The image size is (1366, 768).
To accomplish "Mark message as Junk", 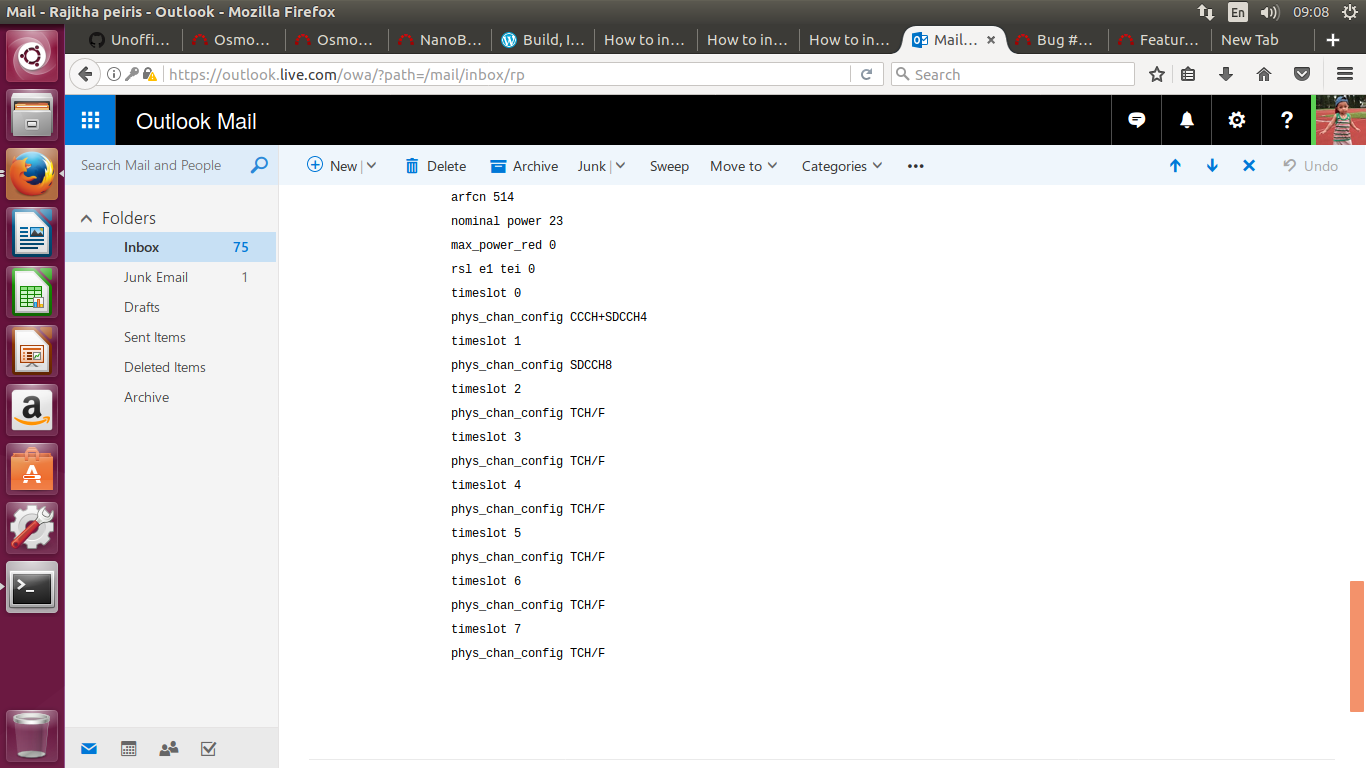I will pyautogui.click(x=591, y=166).
